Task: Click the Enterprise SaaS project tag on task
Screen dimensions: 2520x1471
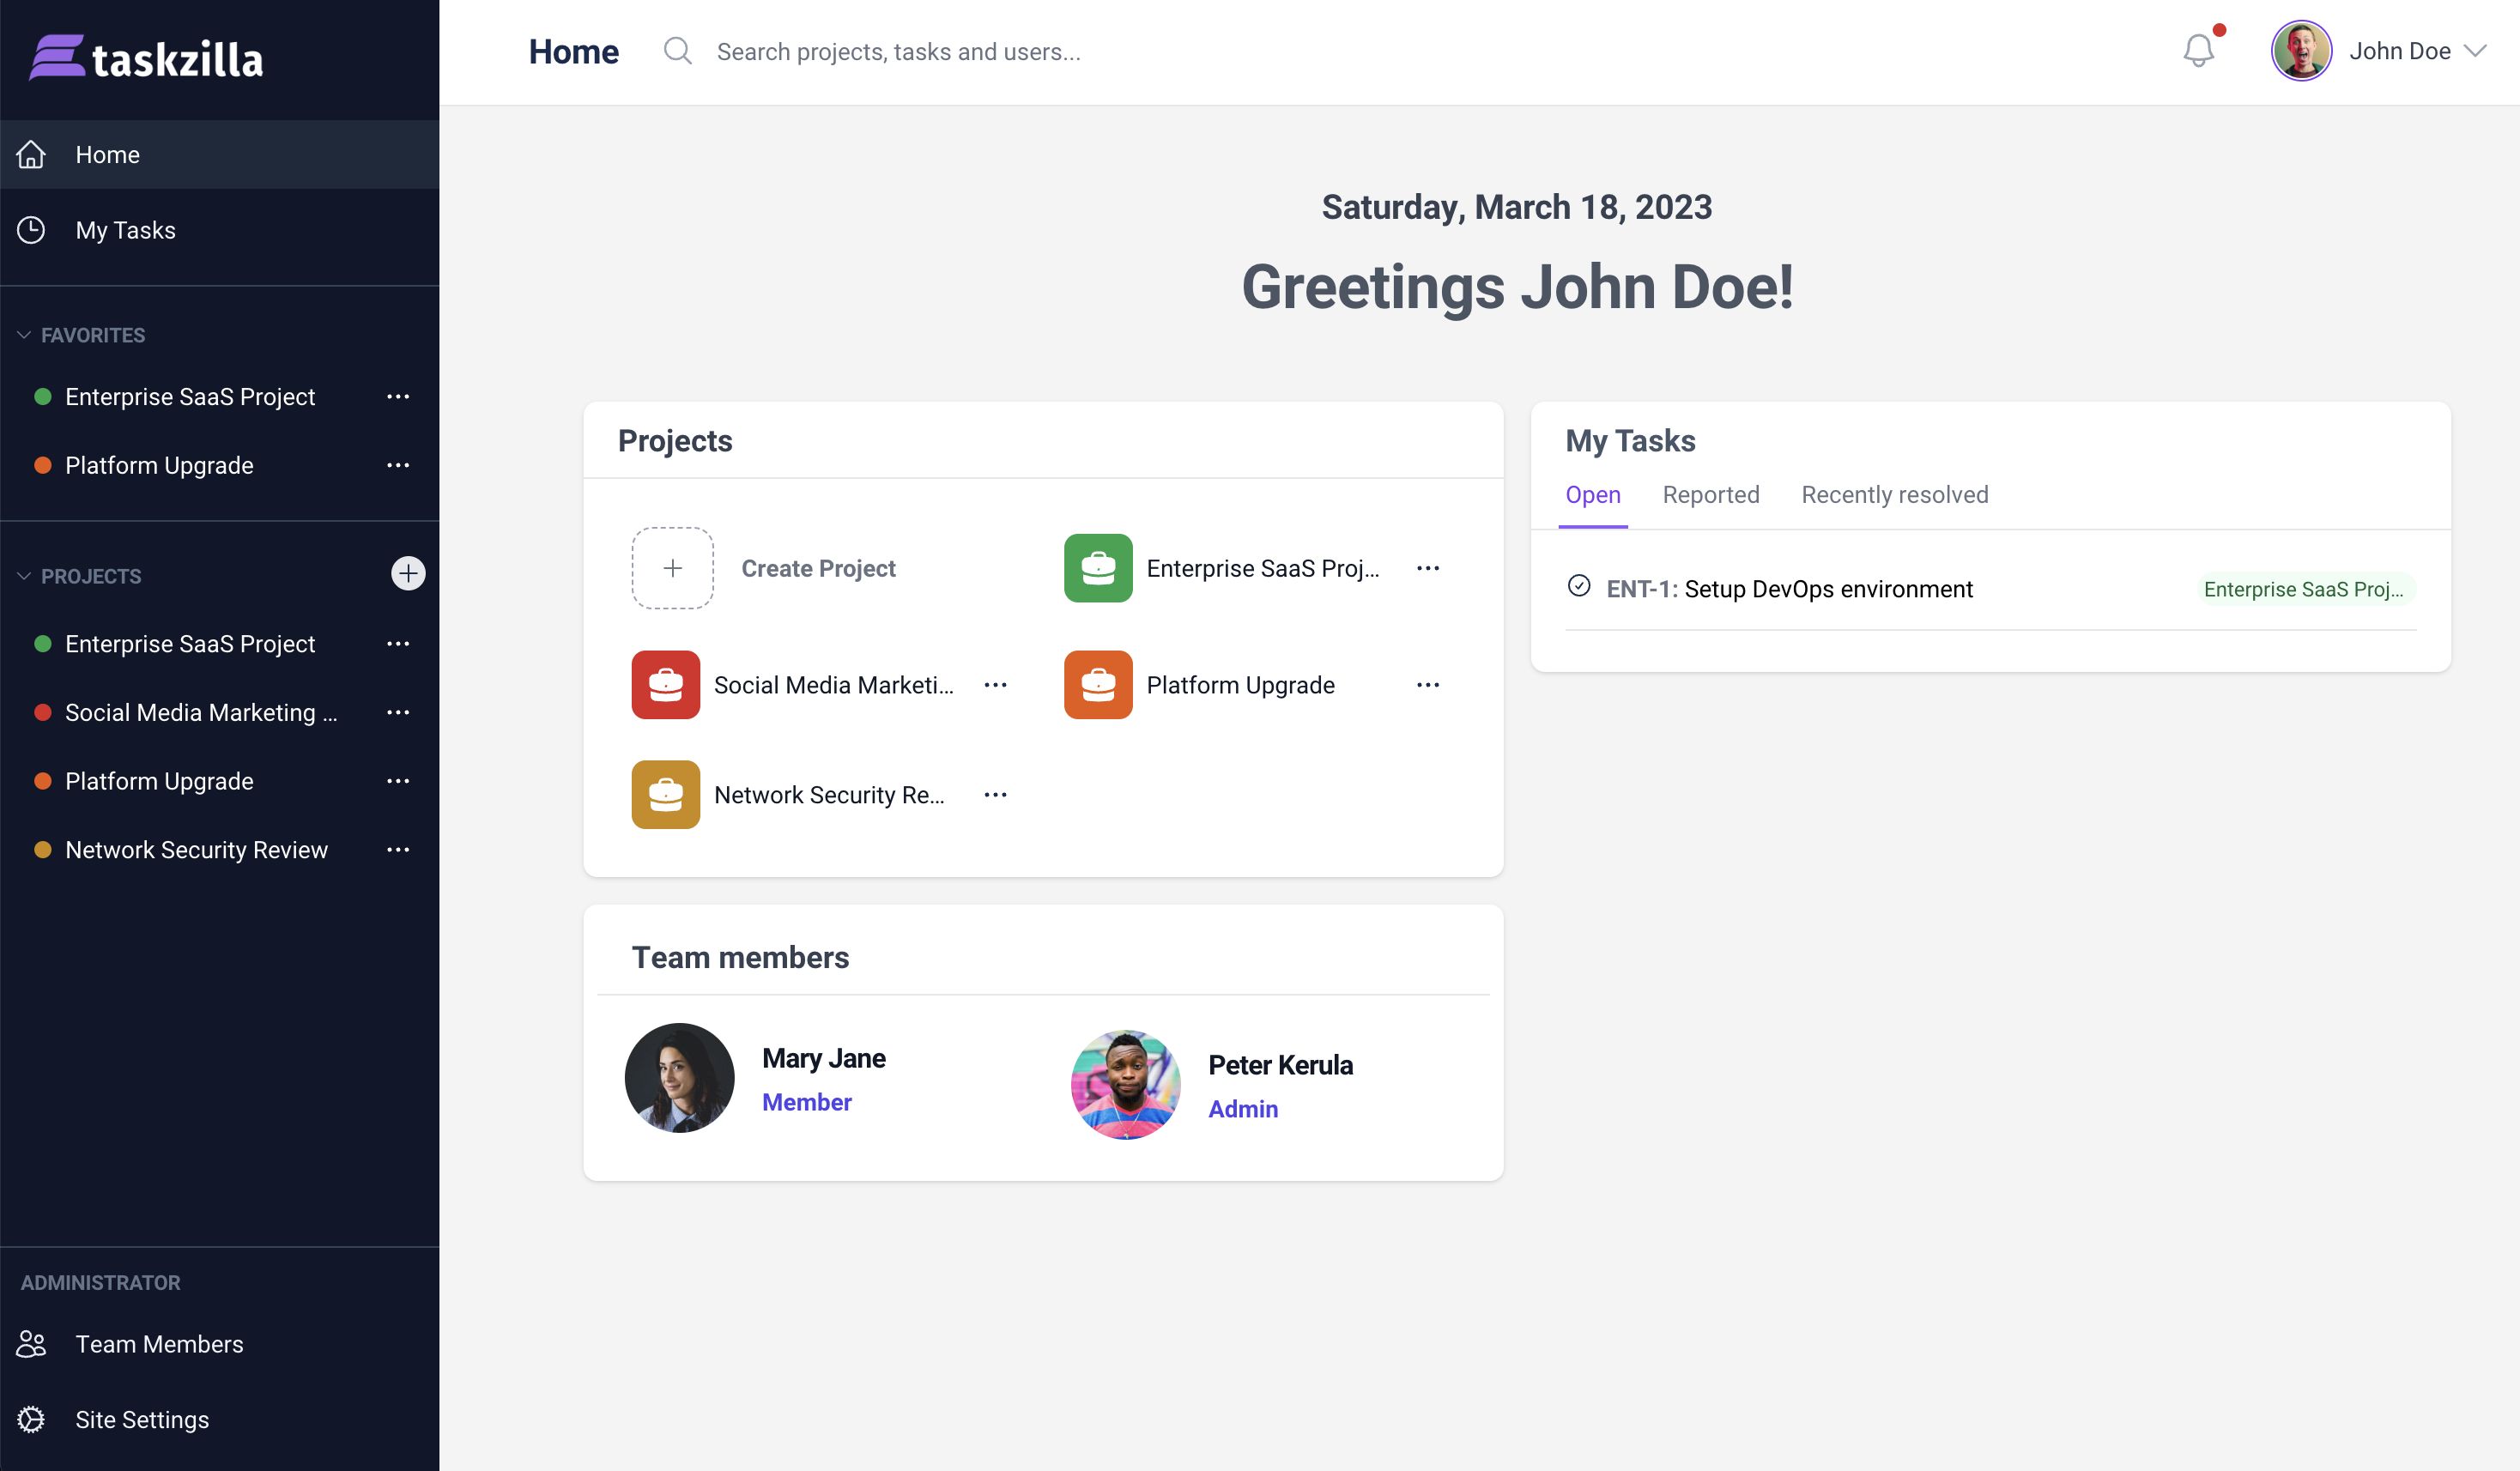Action: click(x=2302, y=589)
